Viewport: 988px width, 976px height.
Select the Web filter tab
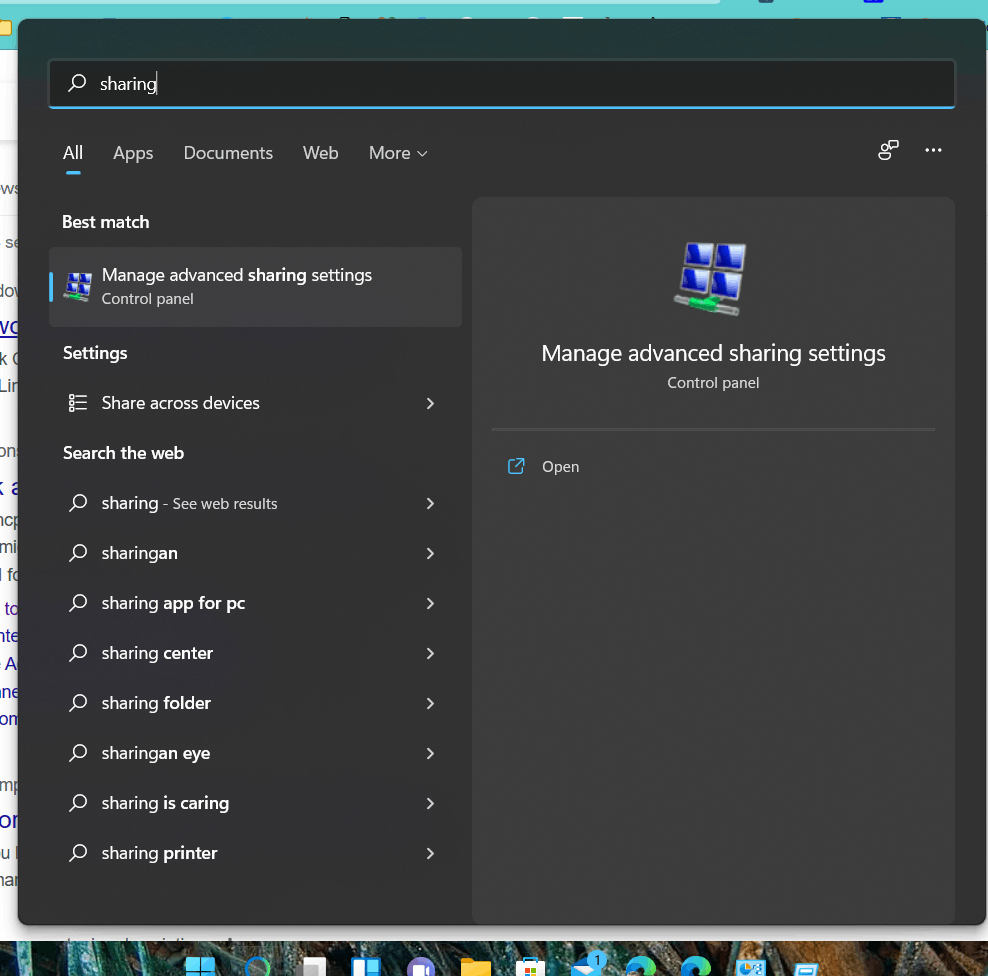click(320, 153)
